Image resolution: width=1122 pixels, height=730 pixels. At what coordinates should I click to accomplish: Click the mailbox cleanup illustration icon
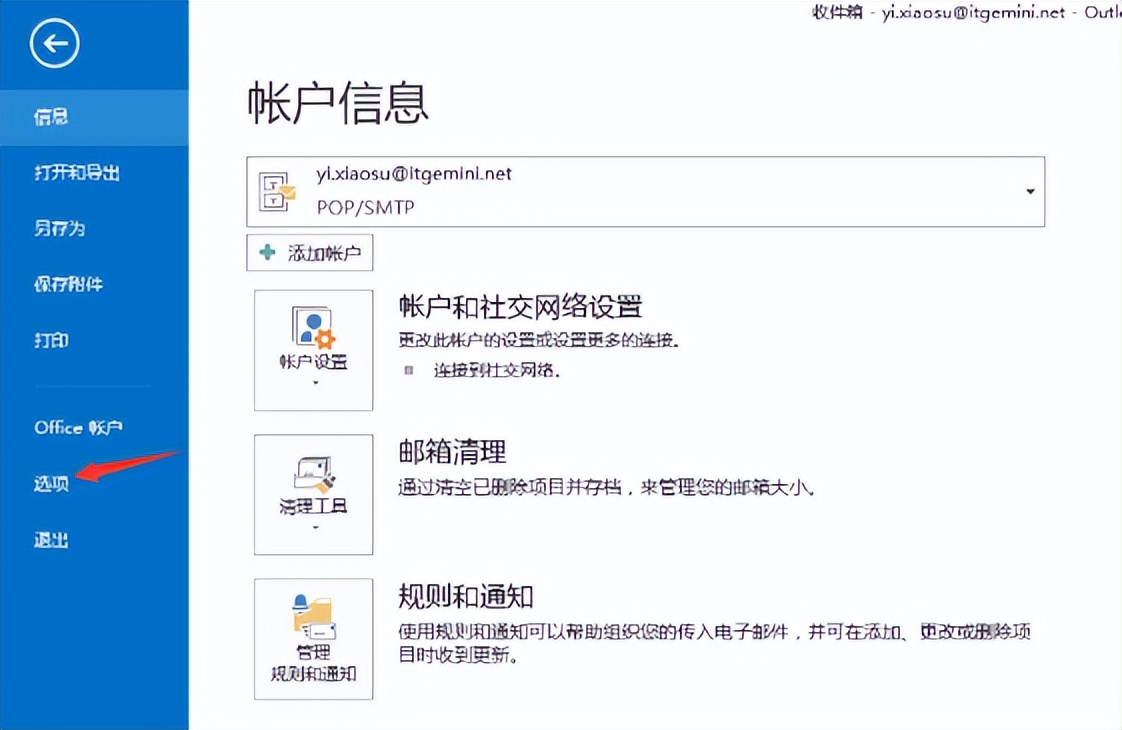click(313, 470)
